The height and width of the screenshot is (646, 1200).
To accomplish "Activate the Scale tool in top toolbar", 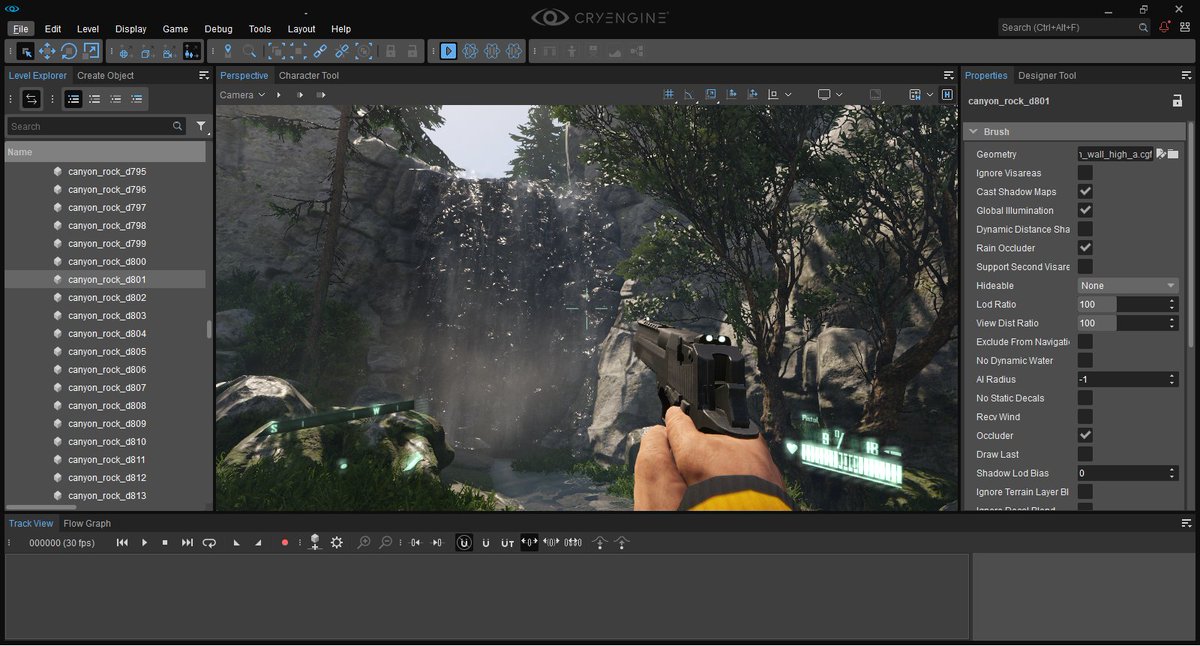I will 91,51.
